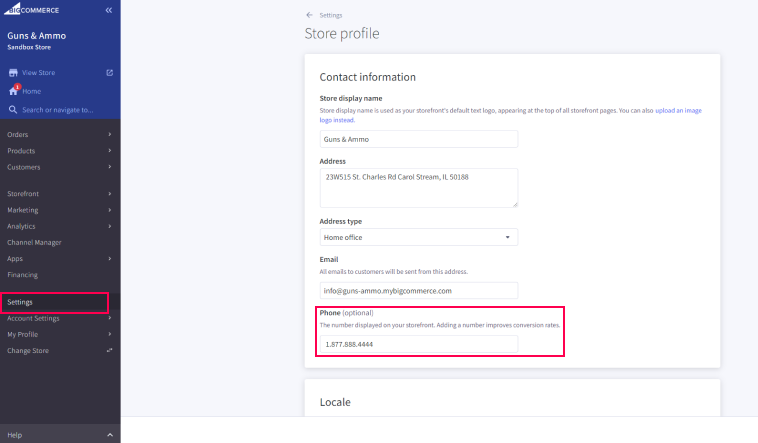
Task: Click the Phone number input field
Action: click(x=419, y=344)
